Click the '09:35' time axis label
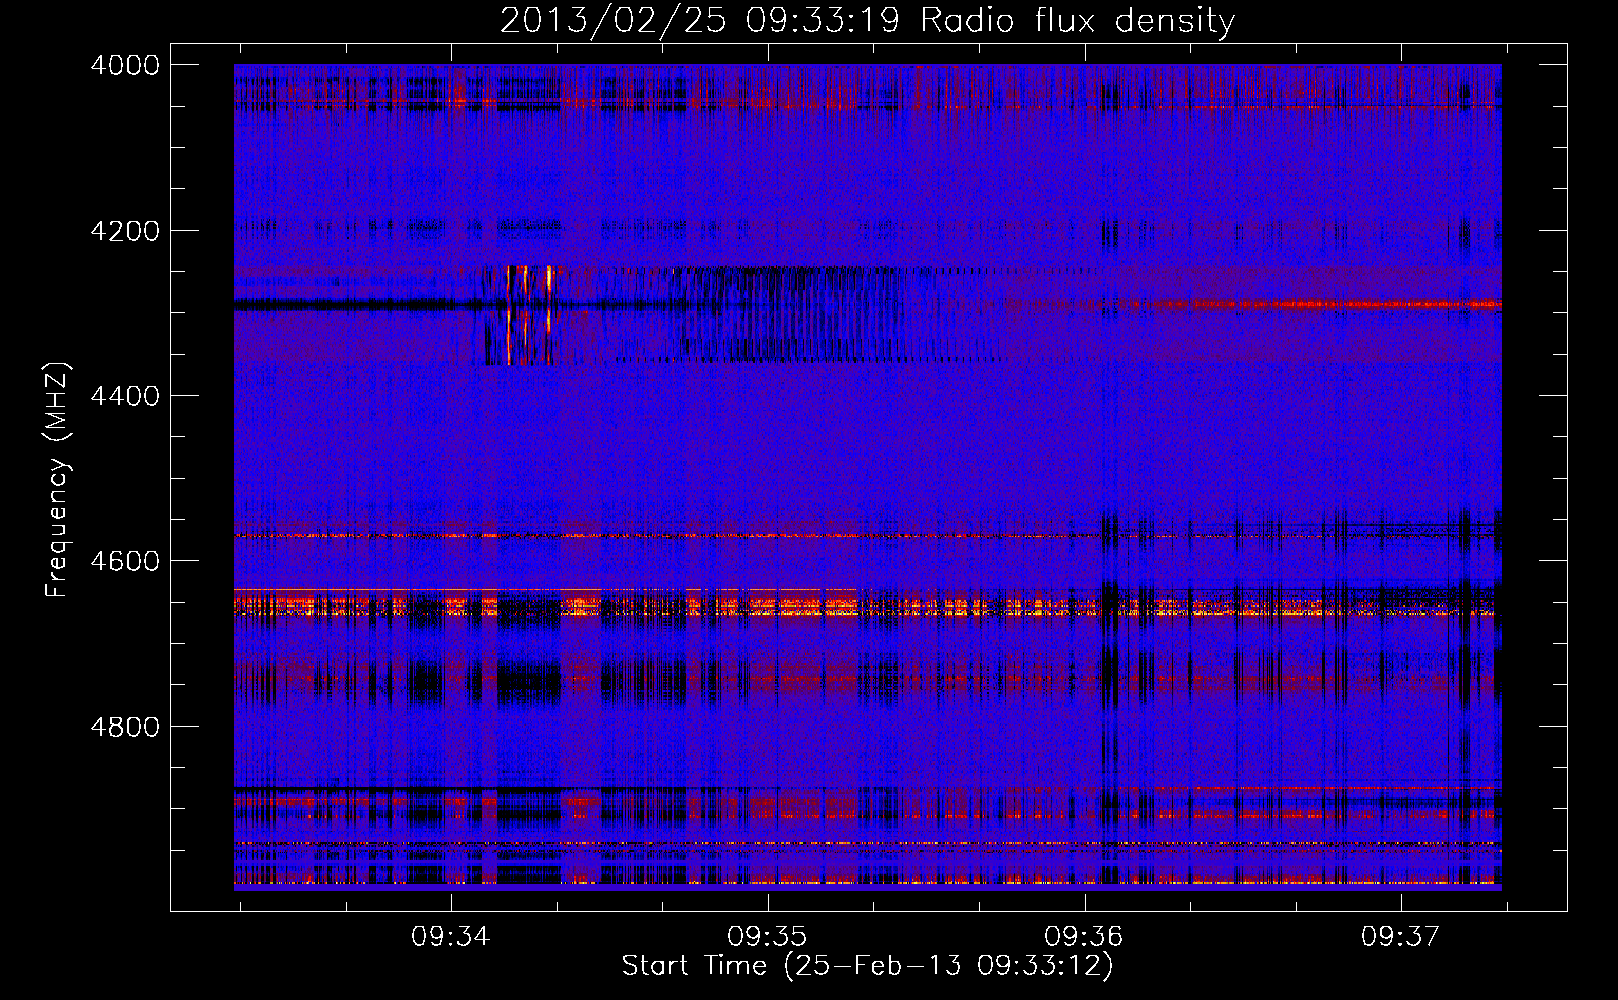The height and width of the screenshot is (1000, 1618). click(x=767, y=937)
